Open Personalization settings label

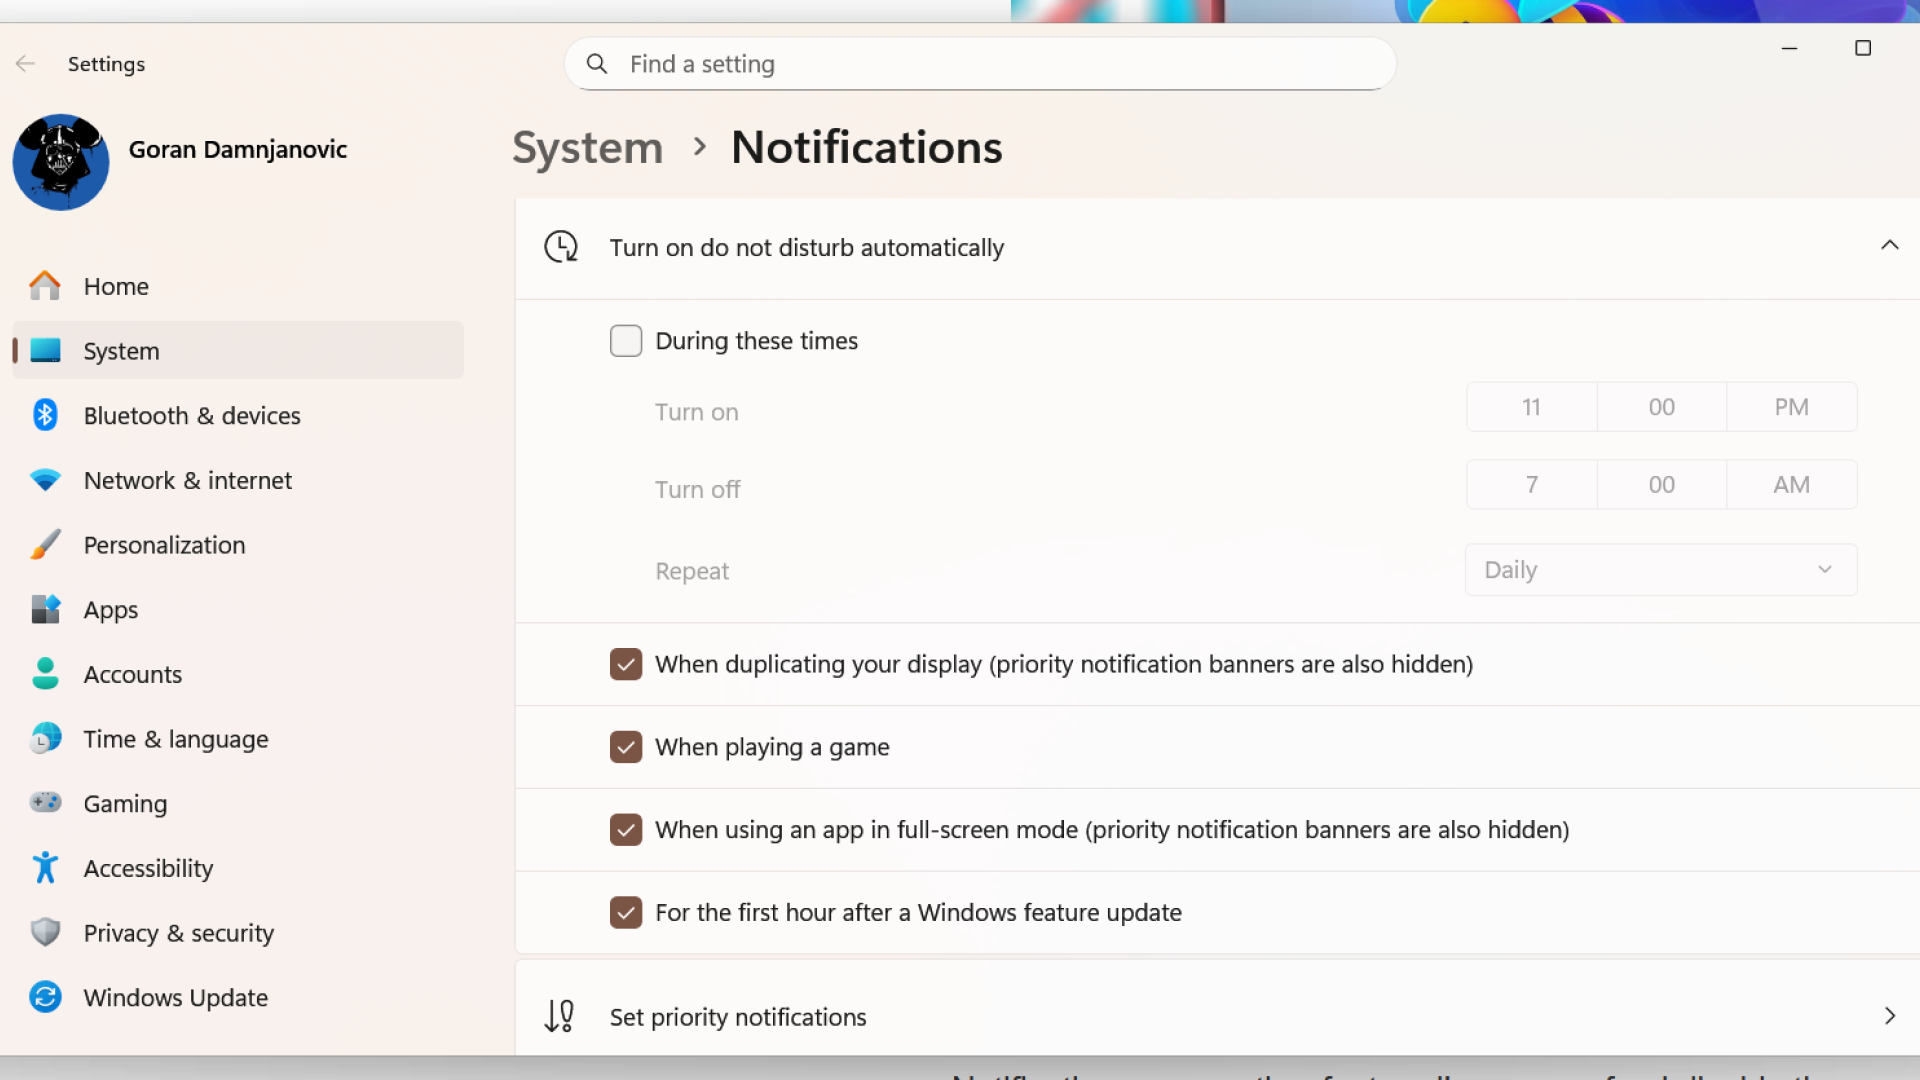(x=164, y=545)
